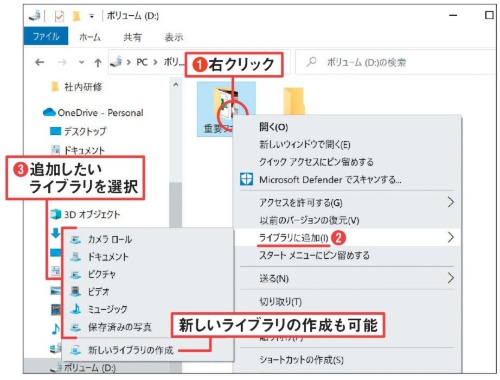The image size is (500, 380).
Task: Select 保存済みの写真 library in submenu
Action: [x=120, y=327]
